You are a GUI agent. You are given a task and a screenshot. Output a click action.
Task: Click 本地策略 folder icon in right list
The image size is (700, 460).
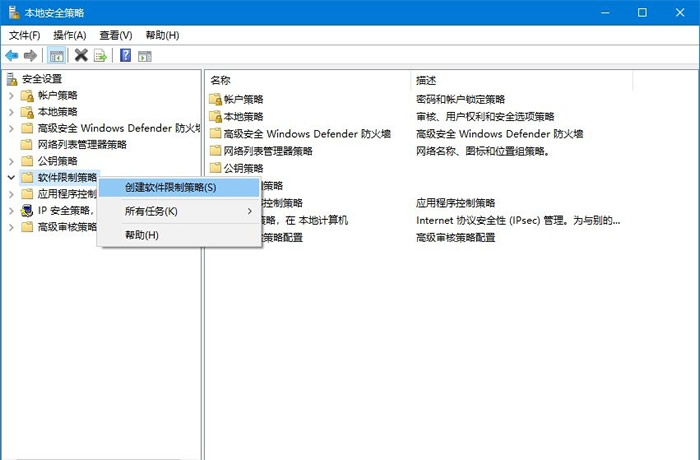(x=216, y=117)
